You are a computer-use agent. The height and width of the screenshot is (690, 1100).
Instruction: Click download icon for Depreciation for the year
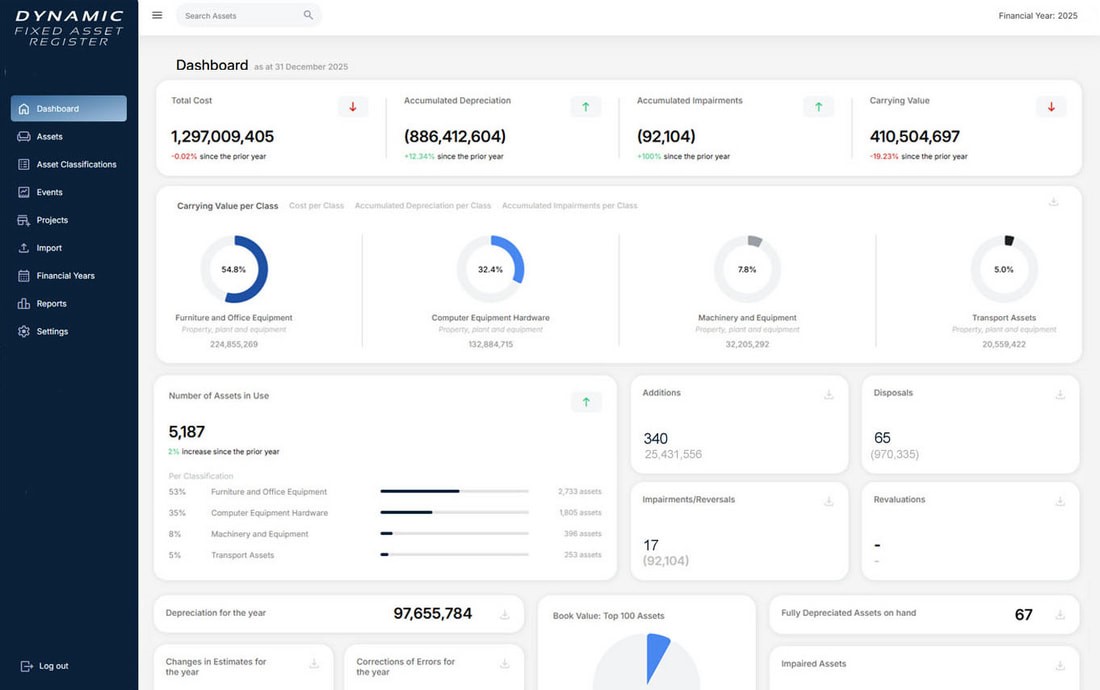[505, 615]
